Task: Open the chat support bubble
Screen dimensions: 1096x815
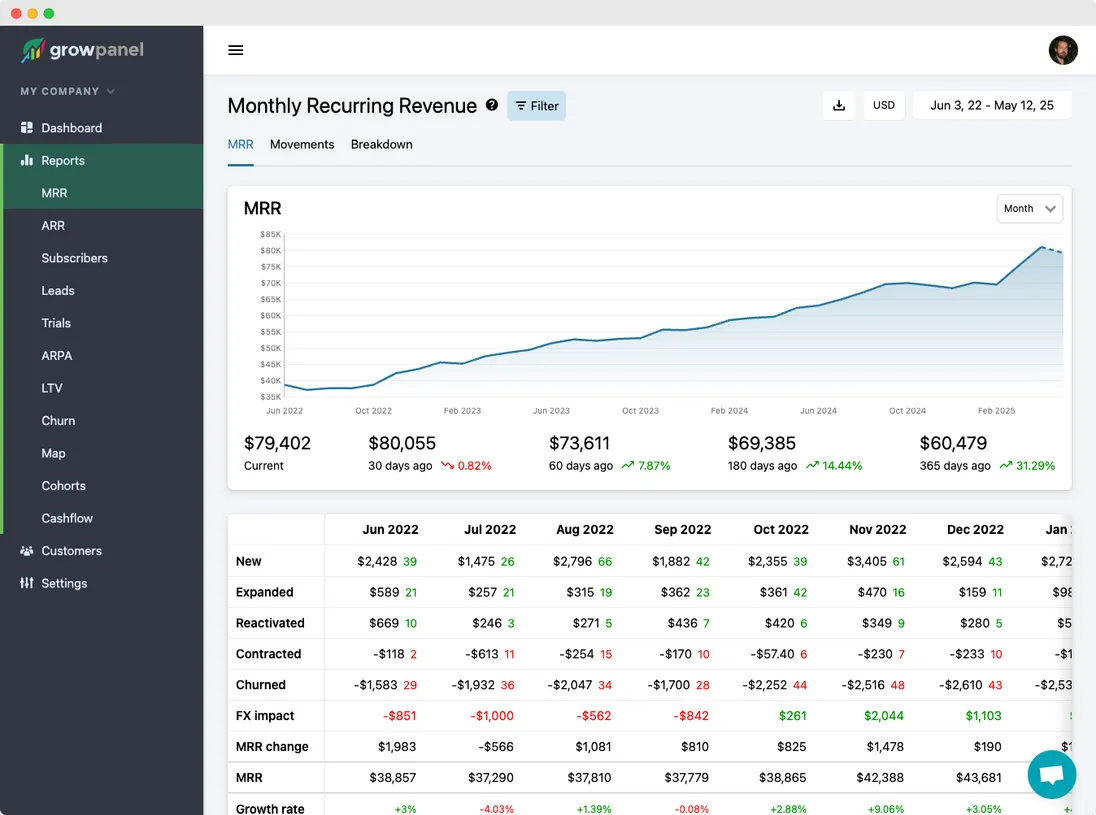Action: click(x=1051, y=775)
